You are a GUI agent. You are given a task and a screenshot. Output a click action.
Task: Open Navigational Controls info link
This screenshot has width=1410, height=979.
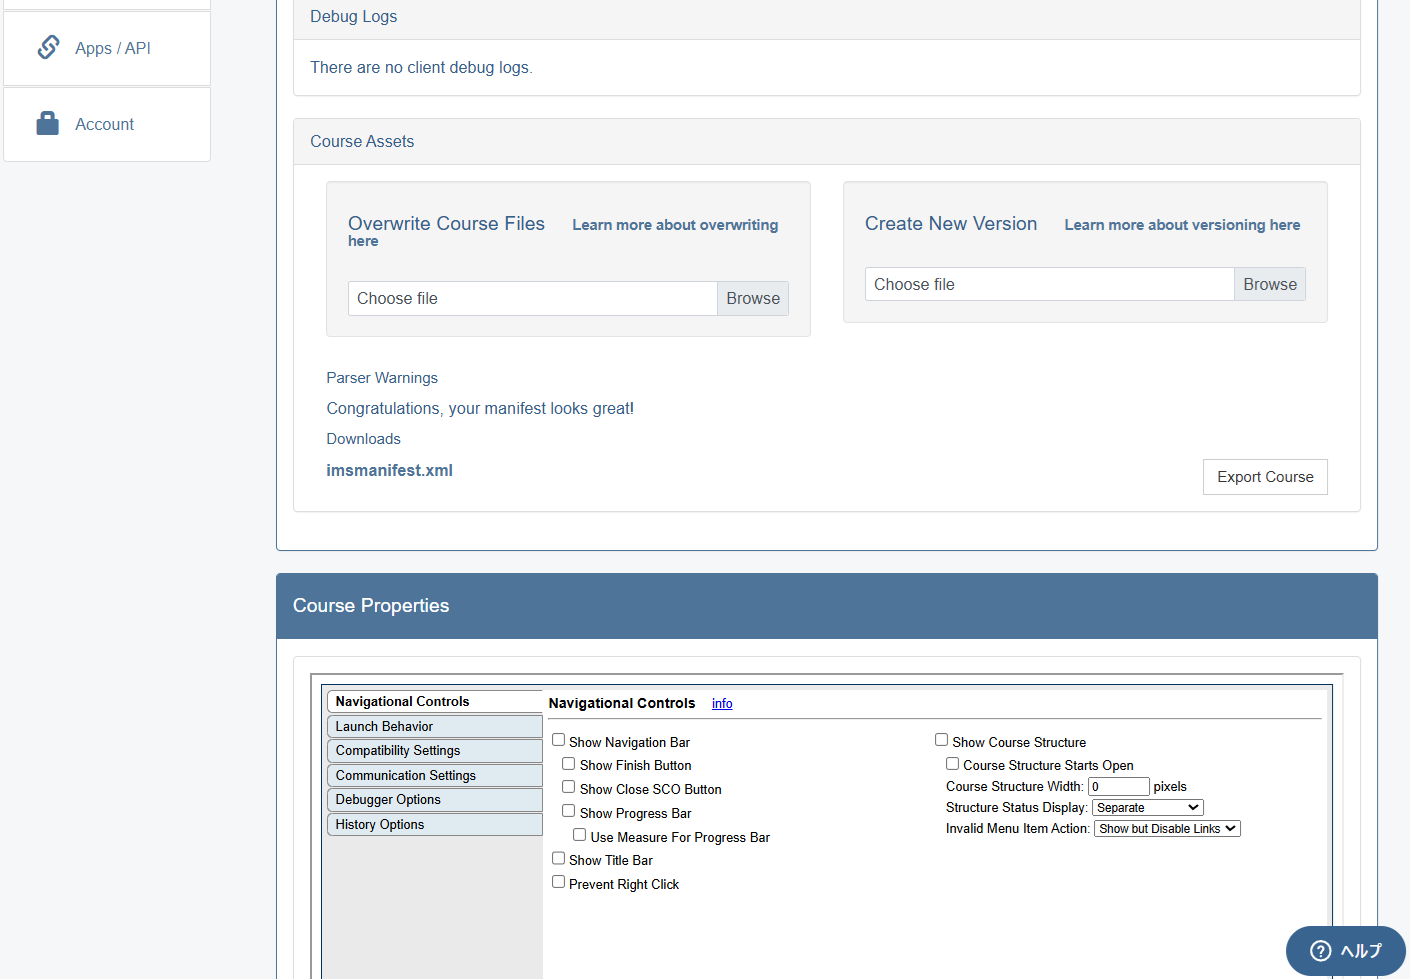click(722, 704)
